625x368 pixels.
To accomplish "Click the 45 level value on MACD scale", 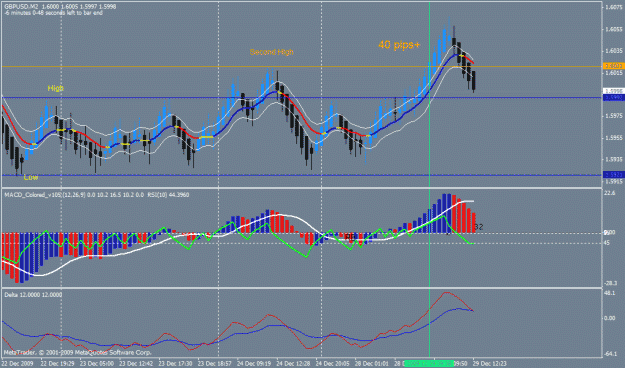I will [607, 242].
